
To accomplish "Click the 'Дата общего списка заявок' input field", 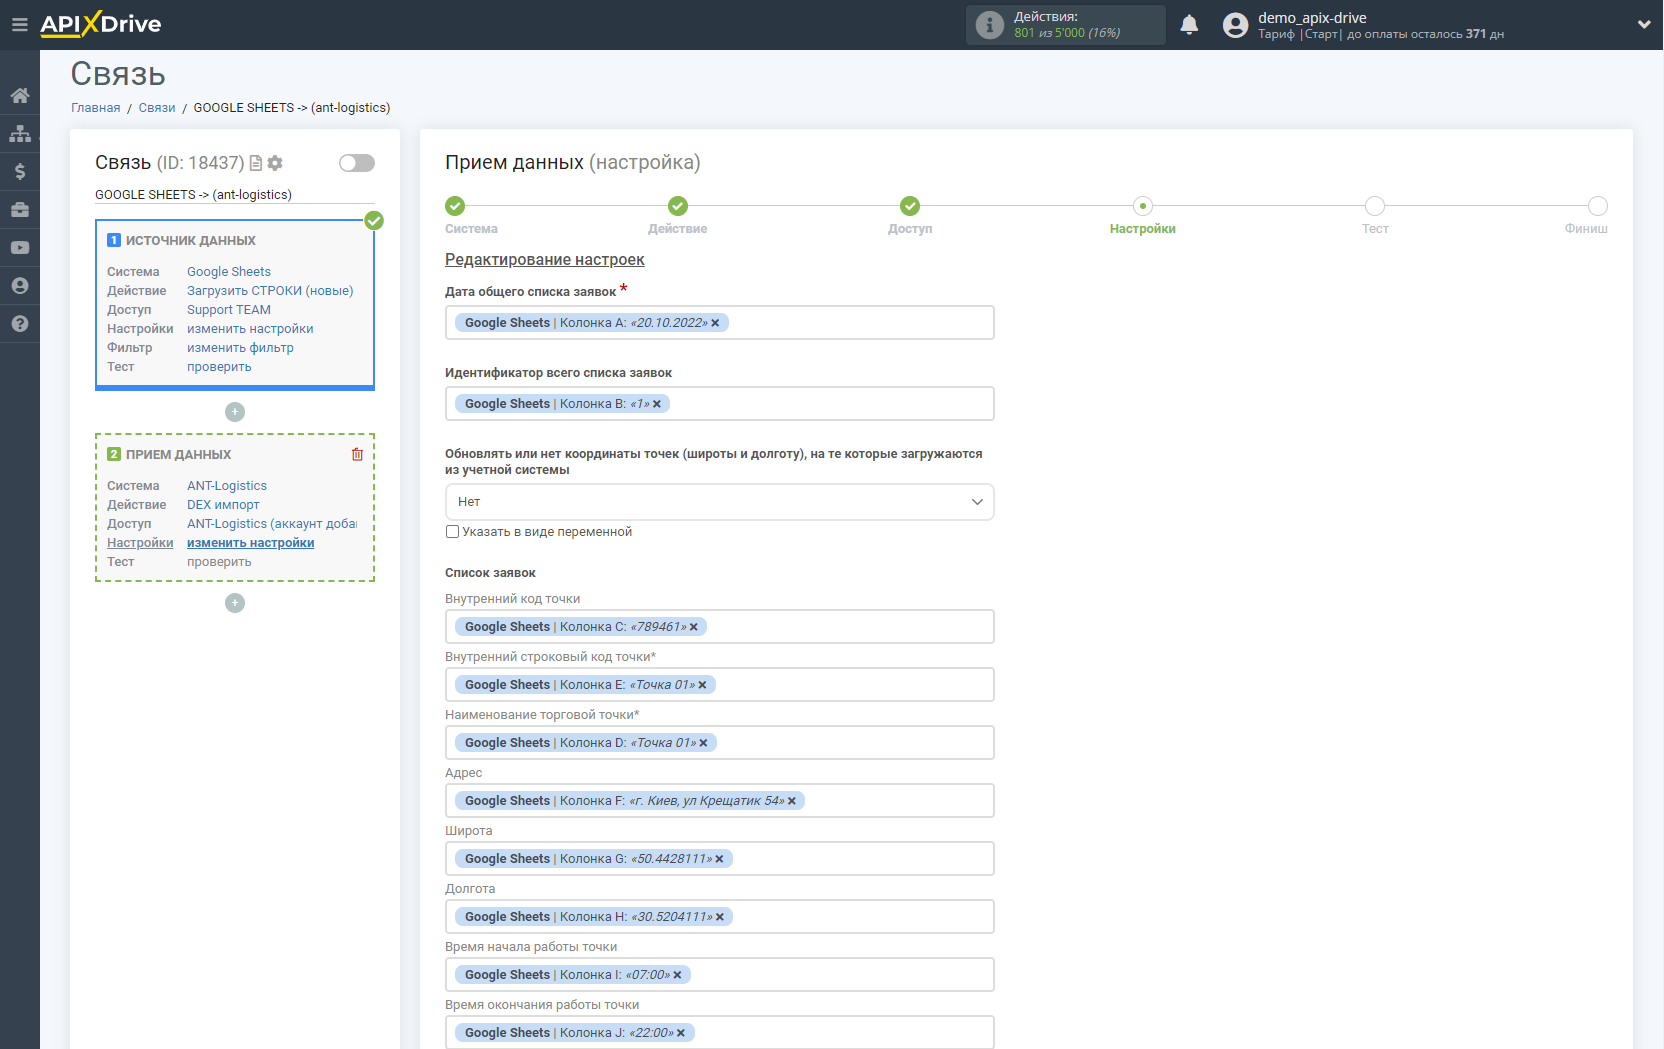I will pyautogui.click(x=719, y=323).
